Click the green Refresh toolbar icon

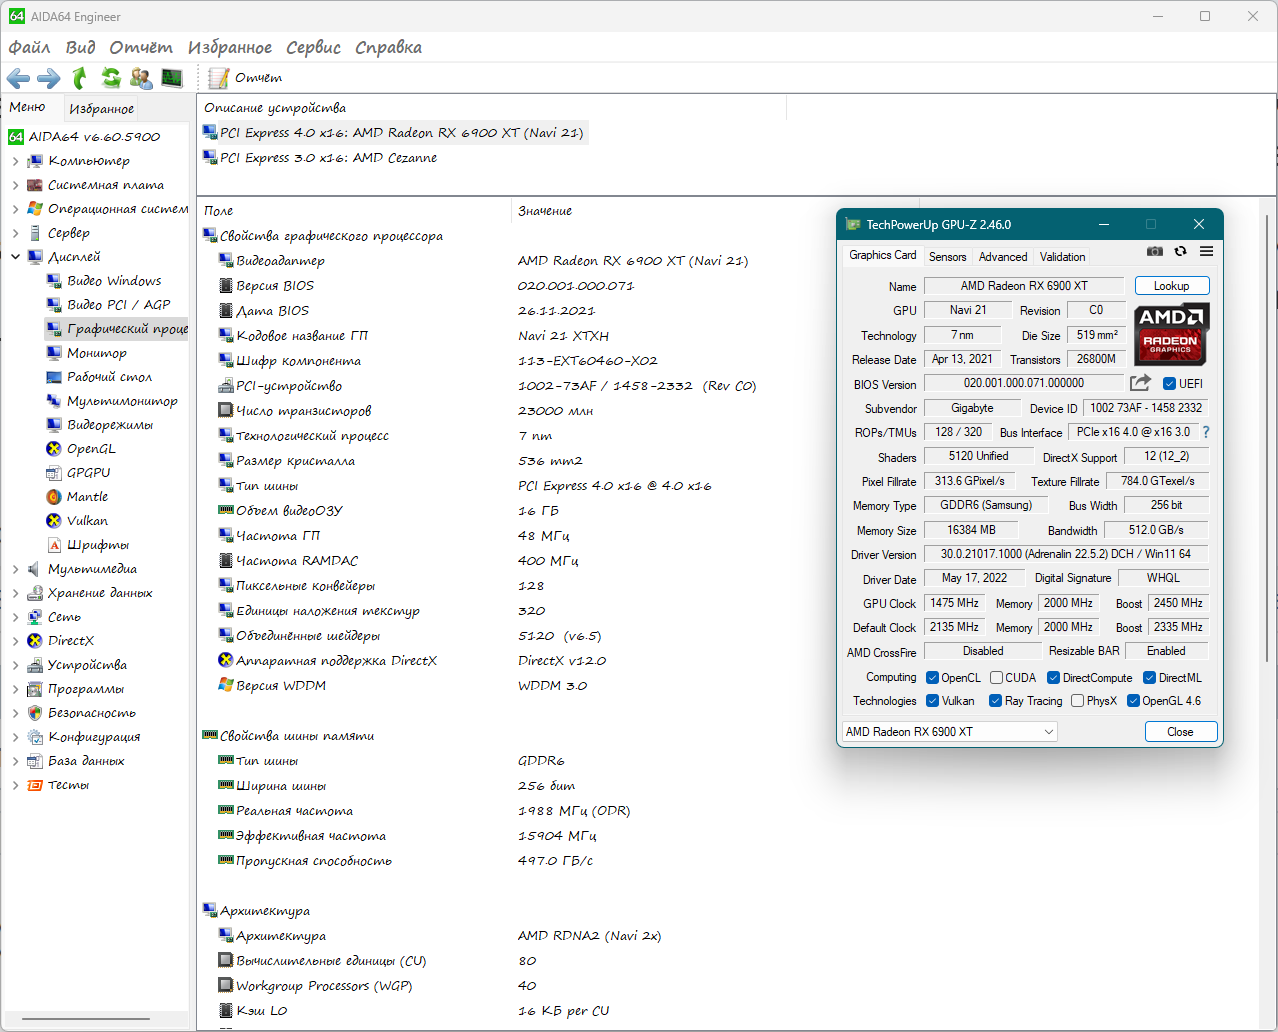click(111, 78)
